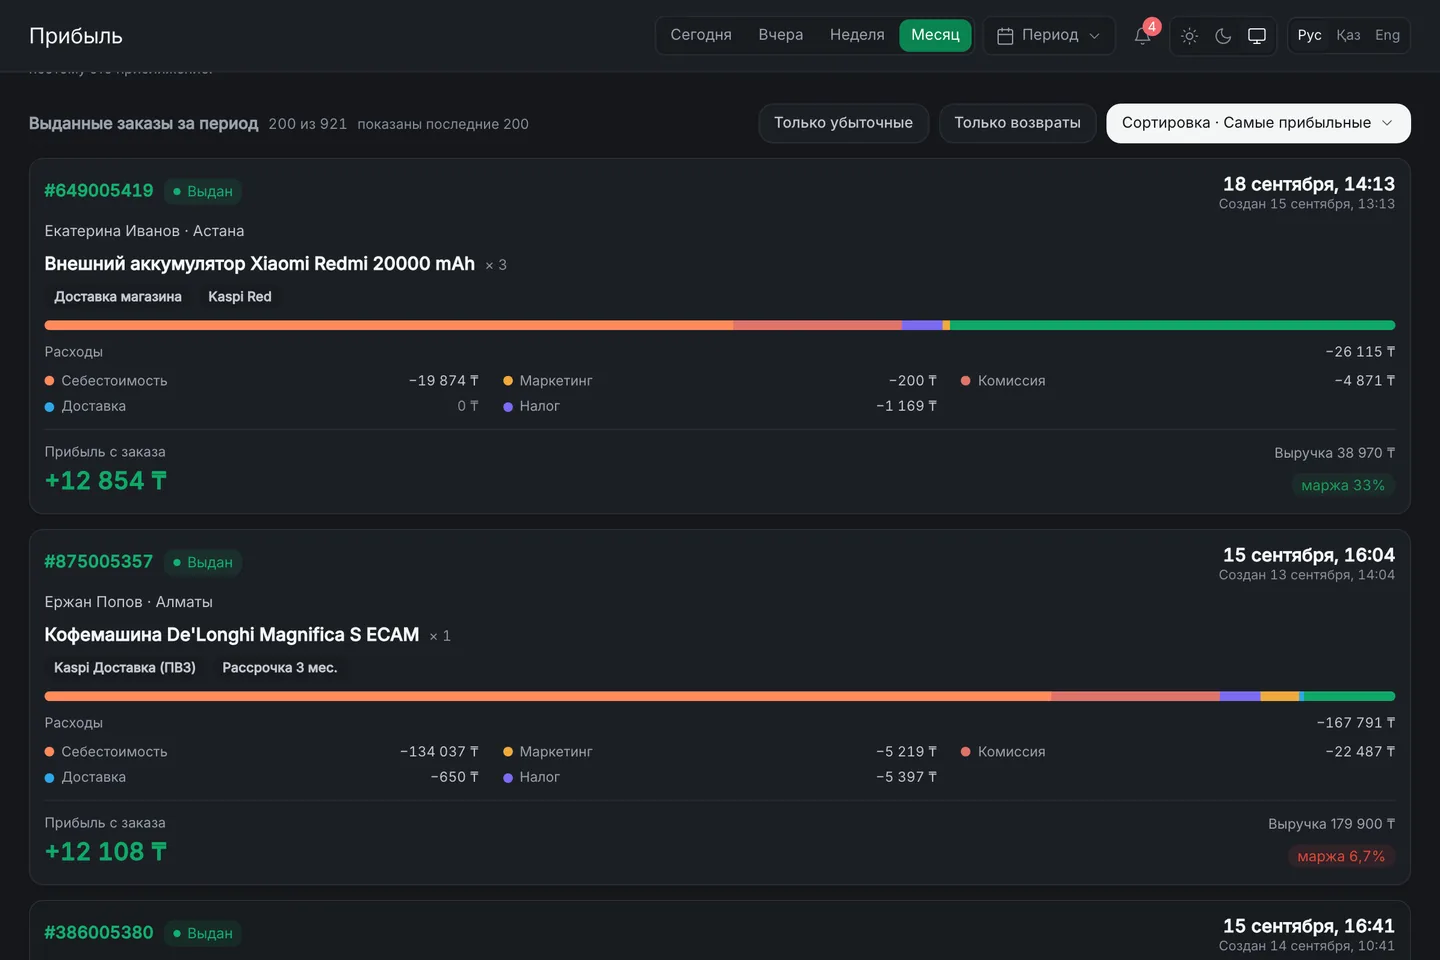Show the Сегодня period
The height and width of the screenshot is (960, 1440).
pos(701,35)
